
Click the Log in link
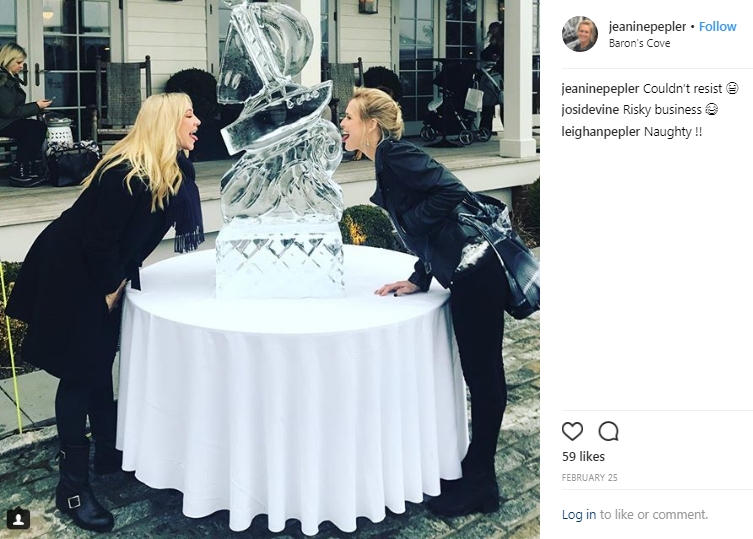pos(579,514)
